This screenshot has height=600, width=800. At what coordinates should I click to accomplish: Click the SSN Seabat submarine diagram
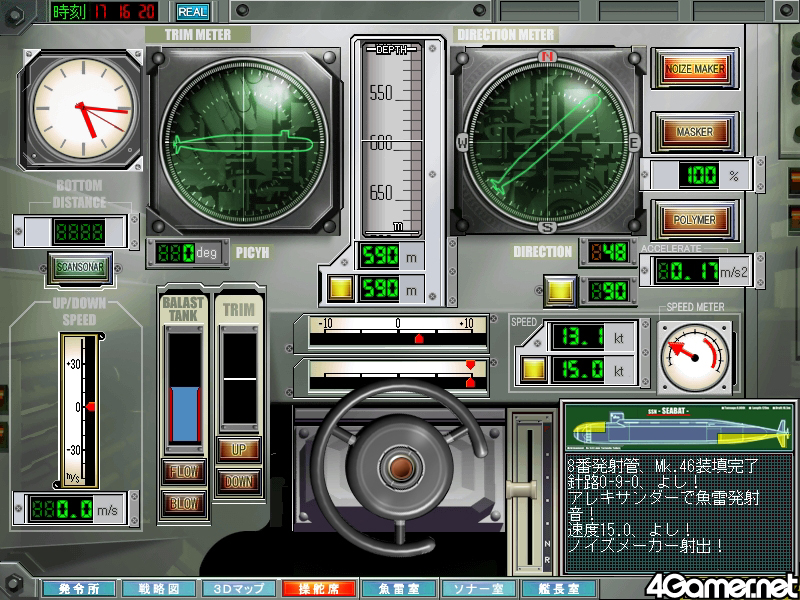(678, 429)
